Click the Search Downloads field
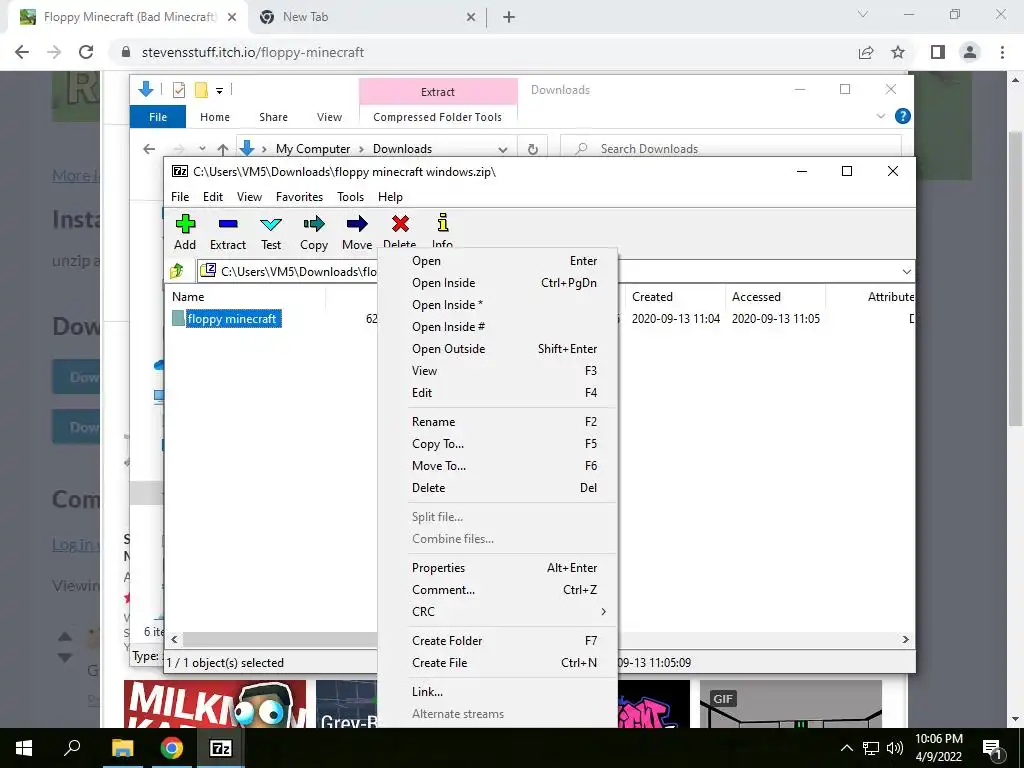1024x768 pixels. 731,149
